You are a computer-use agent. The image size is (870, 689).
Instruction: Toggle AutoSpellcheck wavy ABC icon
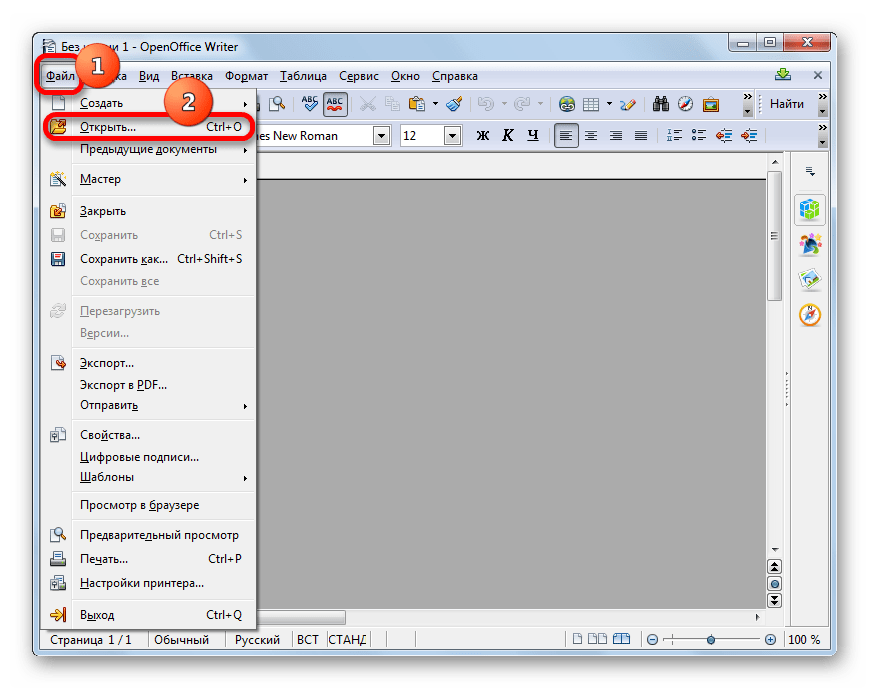pos(335,104)
